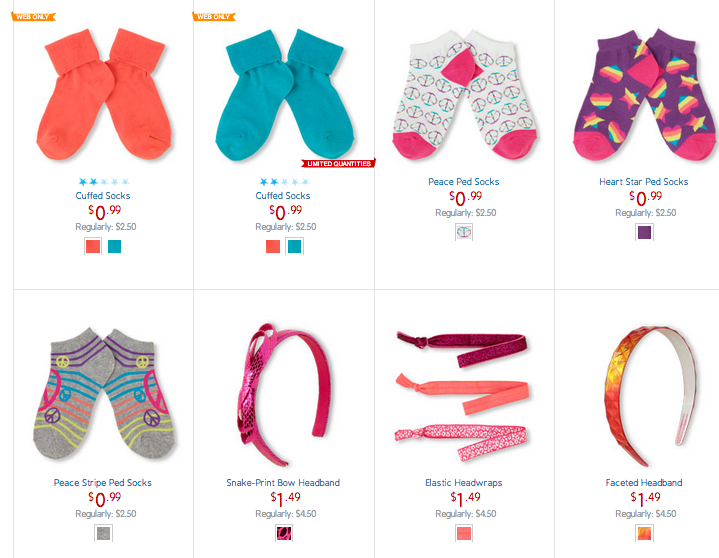Select gray swatch under Peace Stripe Ped Socks

coord(103,533)
